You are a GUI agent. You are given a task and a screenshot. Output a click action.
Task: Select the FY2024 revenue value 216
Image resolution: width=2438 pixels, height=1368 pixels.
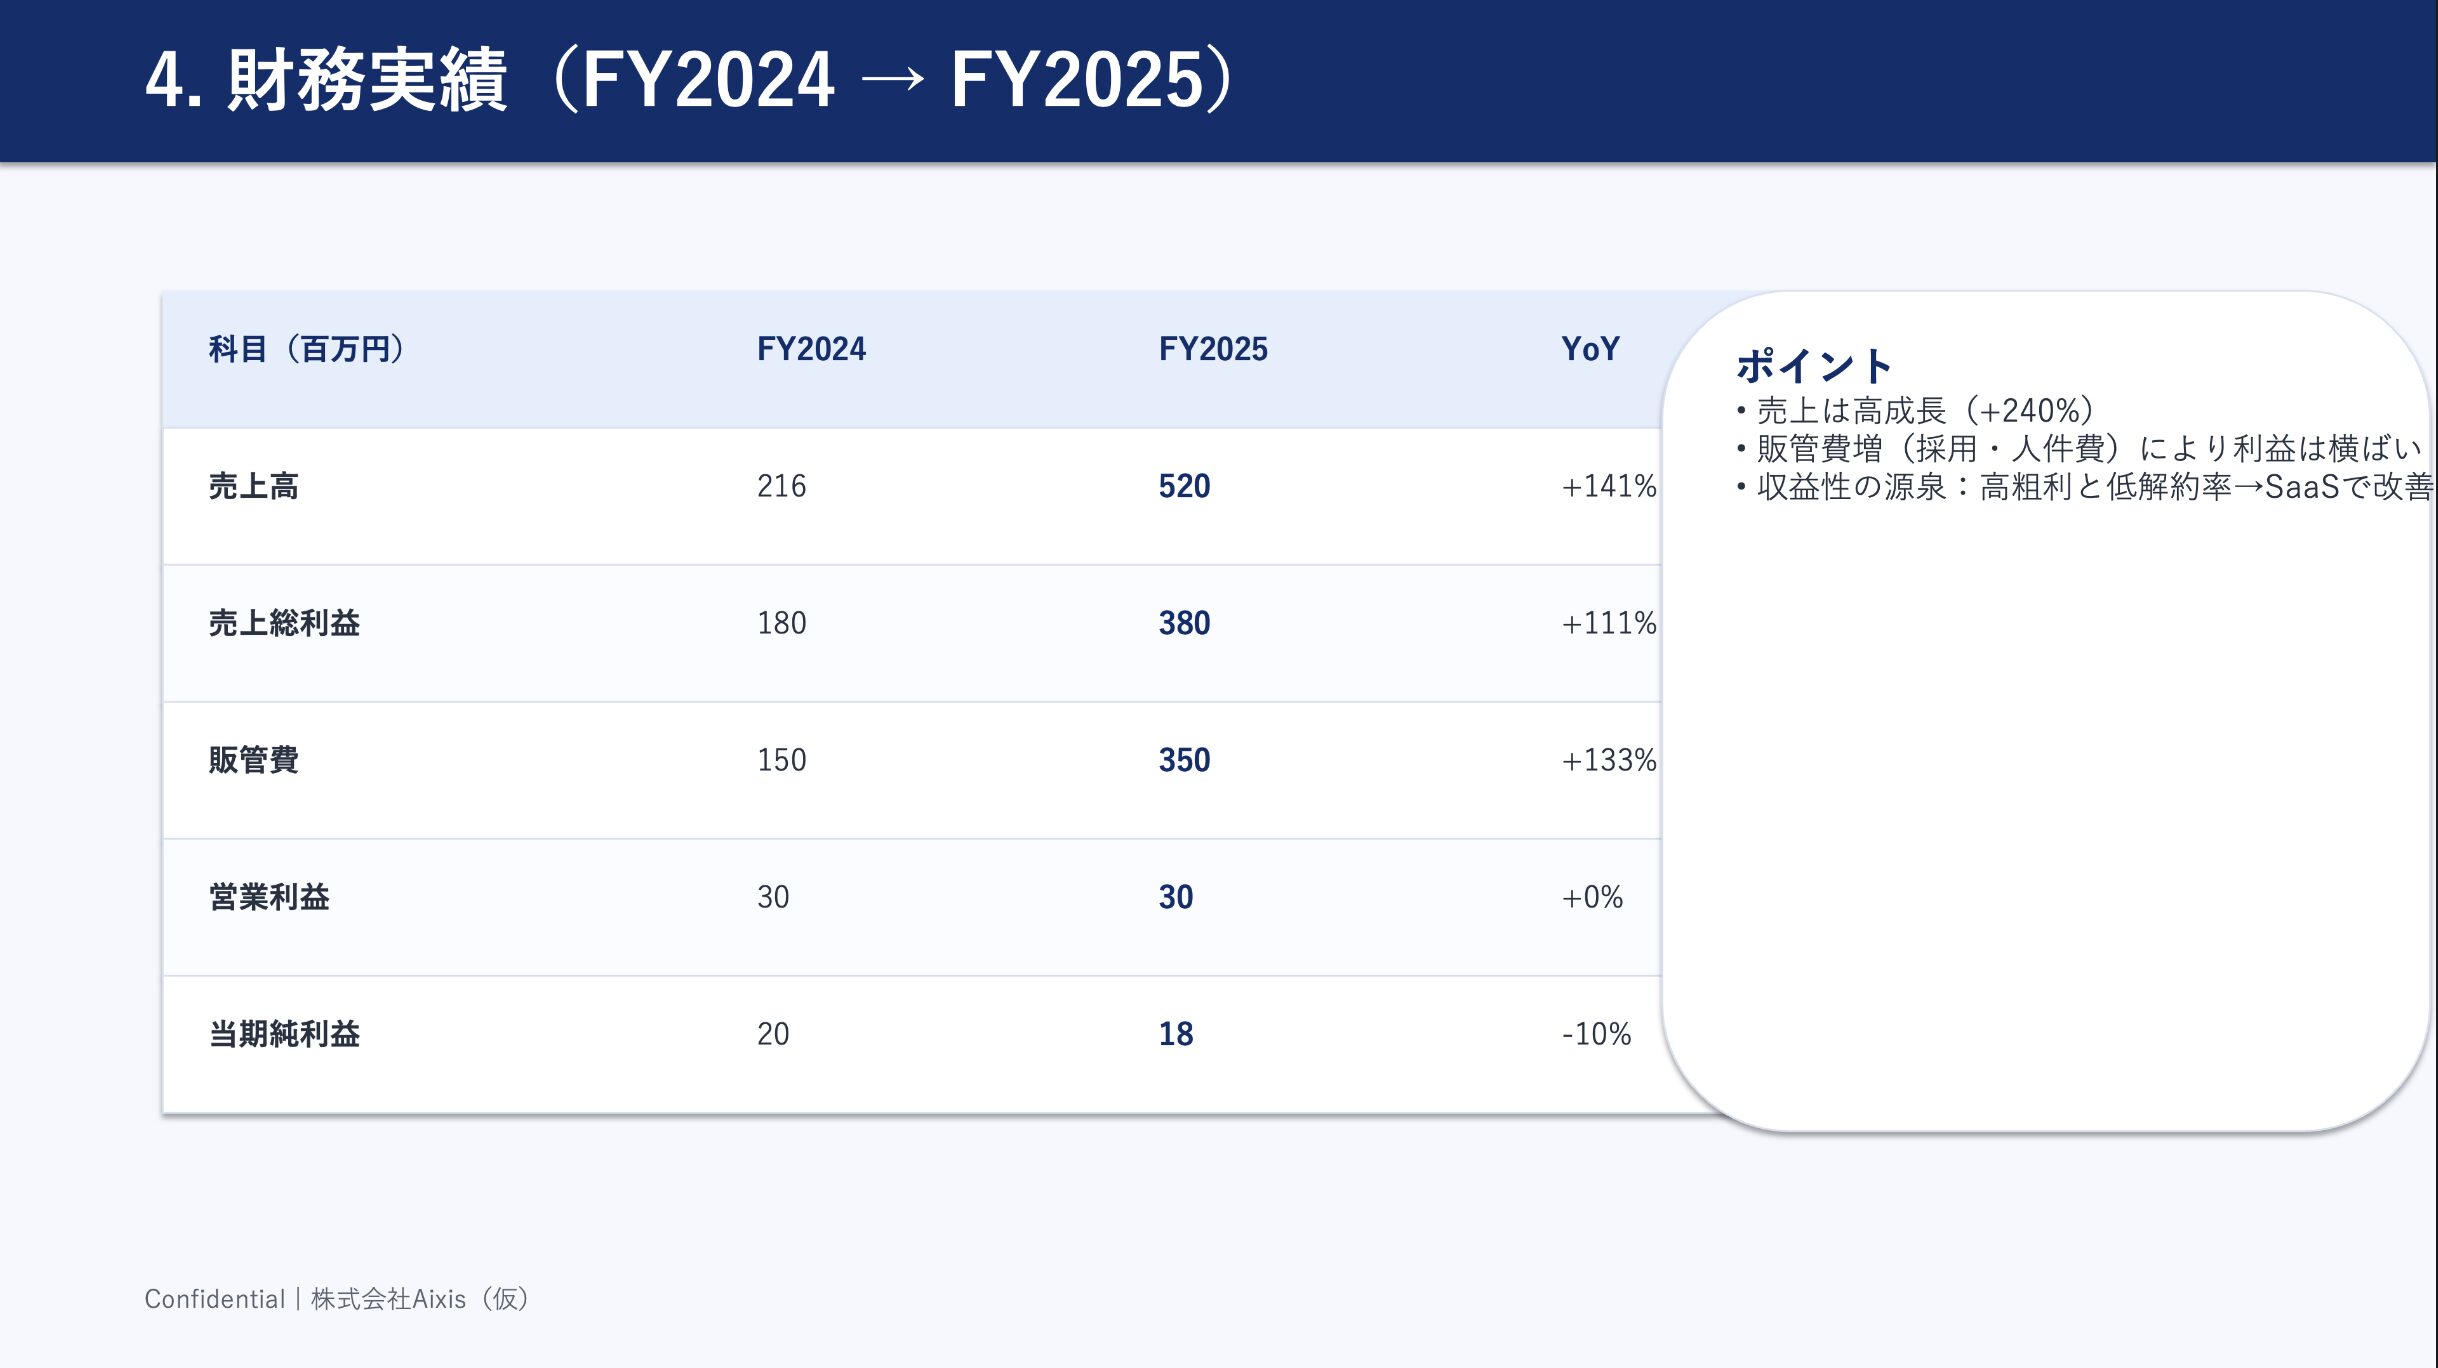point(781,486)
